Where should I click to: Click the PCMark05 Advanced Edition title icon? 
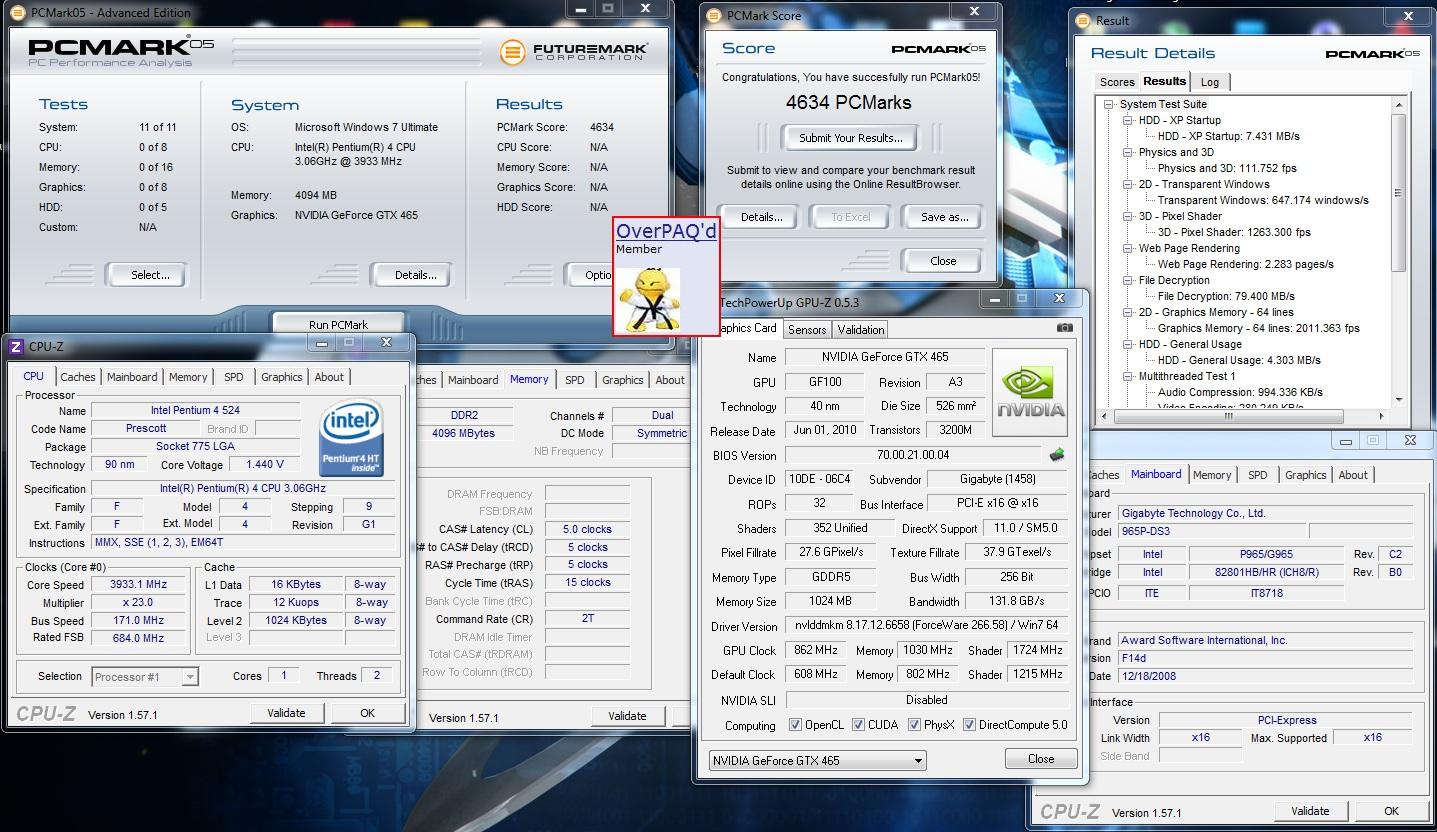[x=18, y=12]
